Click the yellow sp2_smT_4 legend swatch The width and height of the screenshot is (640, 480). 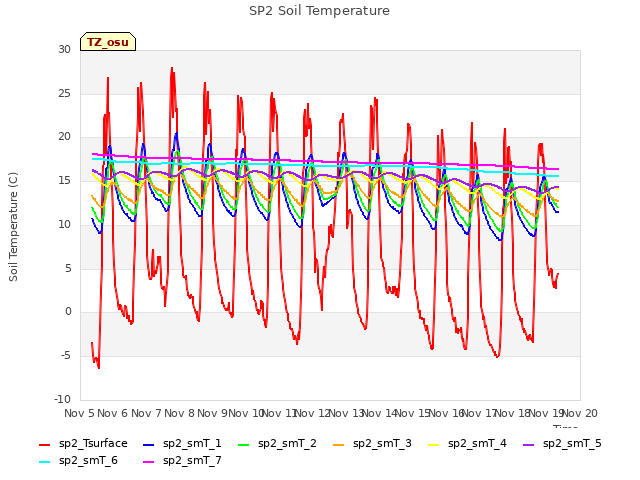(433, 444)
